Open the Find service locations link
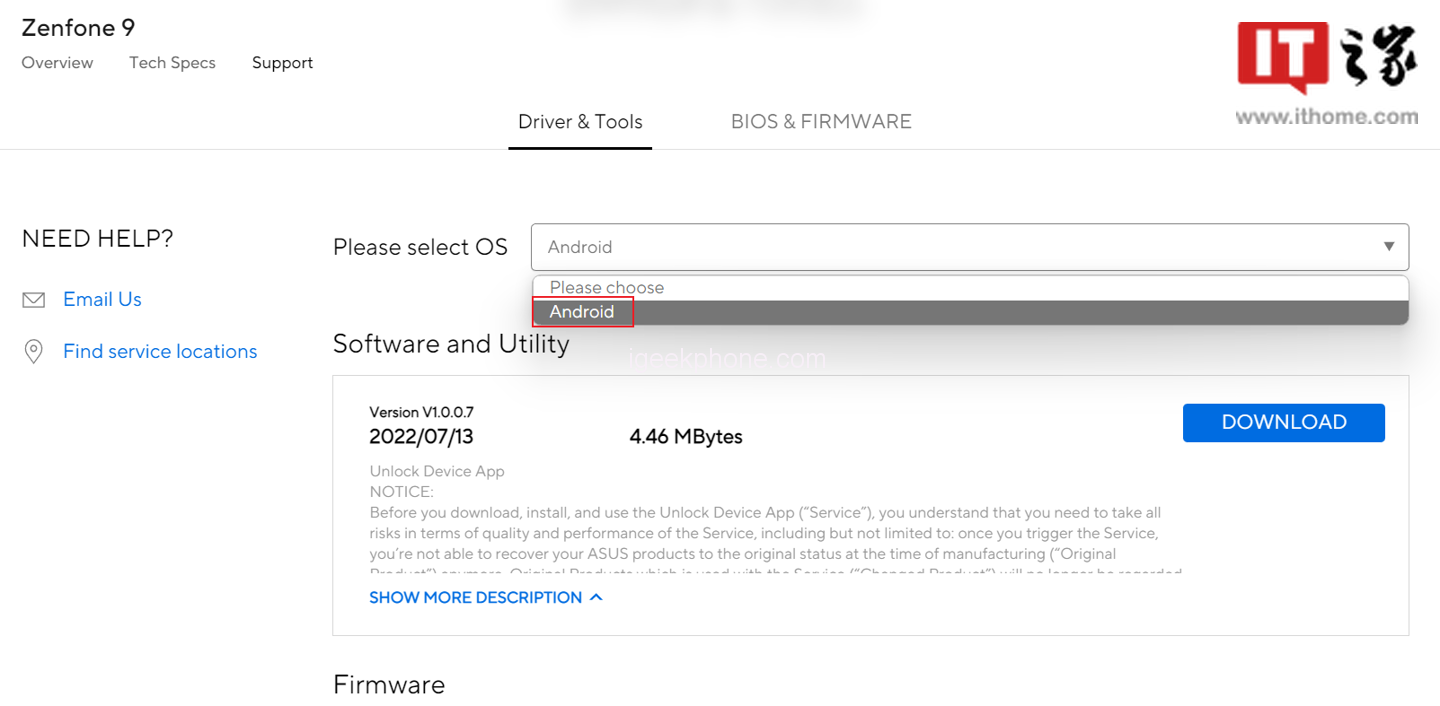This screenshot has height=706, width=1440. point(160,352)
